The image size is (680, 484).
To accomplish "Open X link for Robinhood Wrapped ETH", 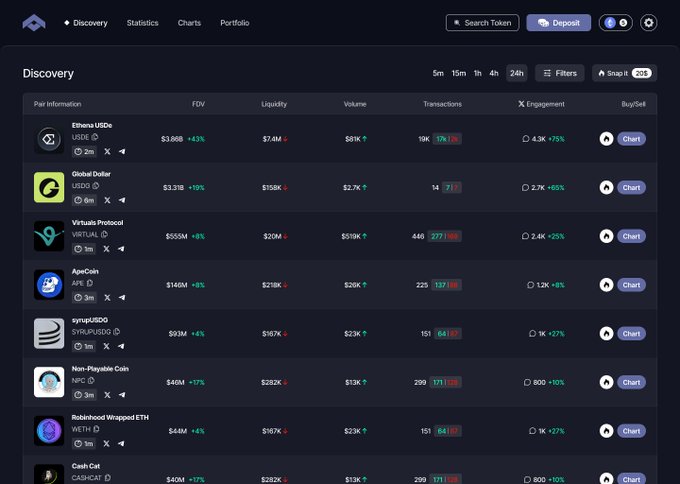I will [106, 443].
